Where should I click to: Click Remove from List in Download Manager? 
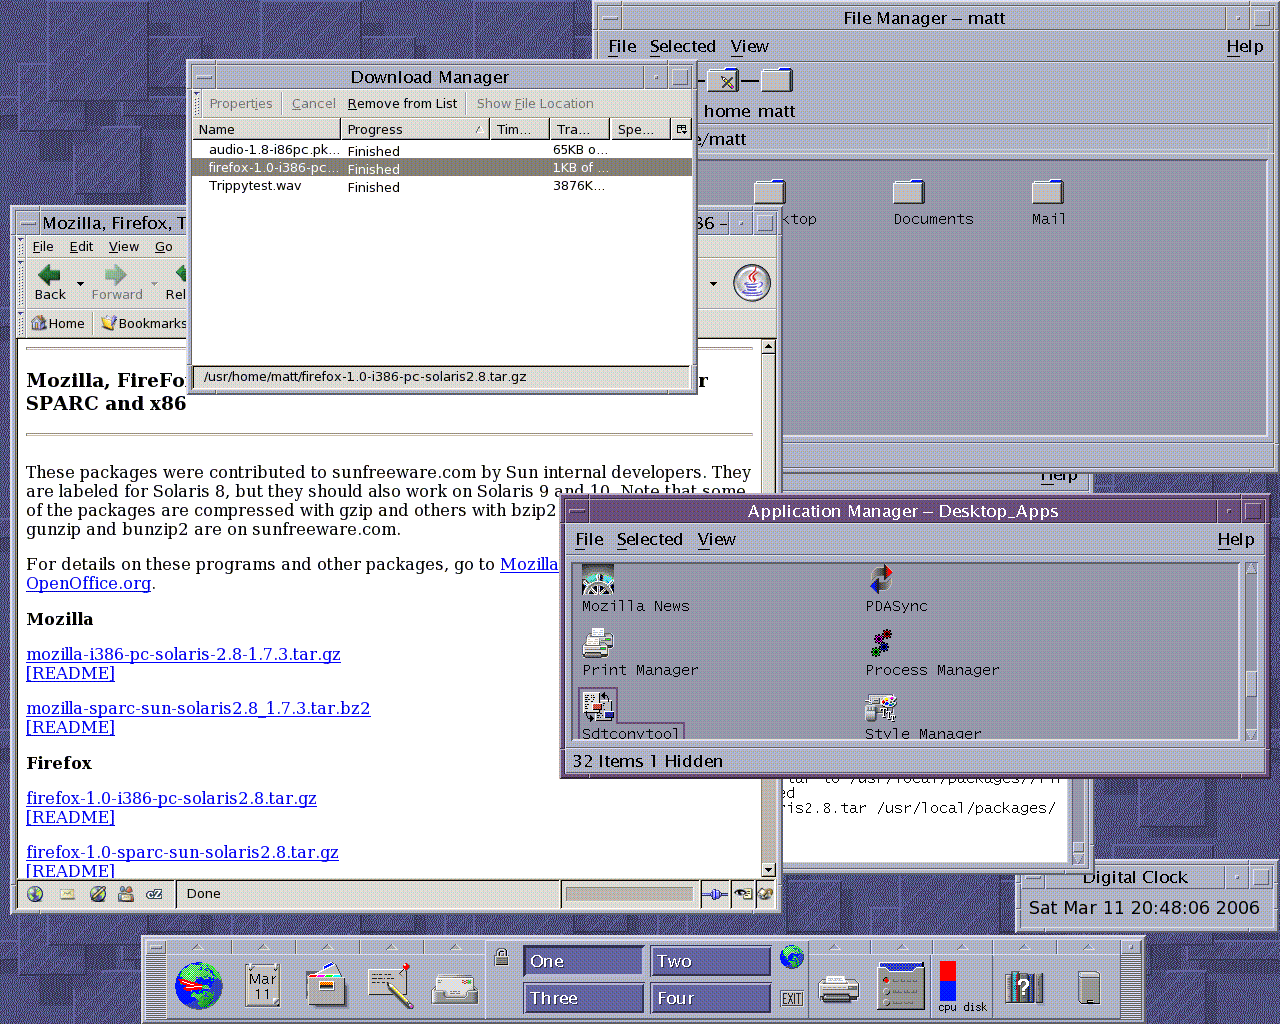click(402, 104)
